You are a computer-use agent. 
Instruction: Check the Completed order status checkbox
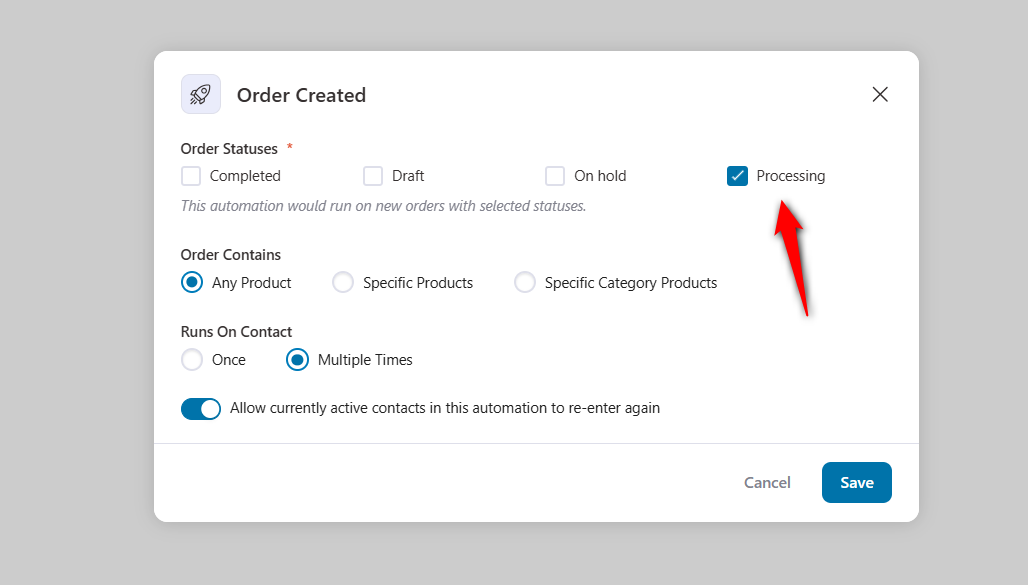190,175
